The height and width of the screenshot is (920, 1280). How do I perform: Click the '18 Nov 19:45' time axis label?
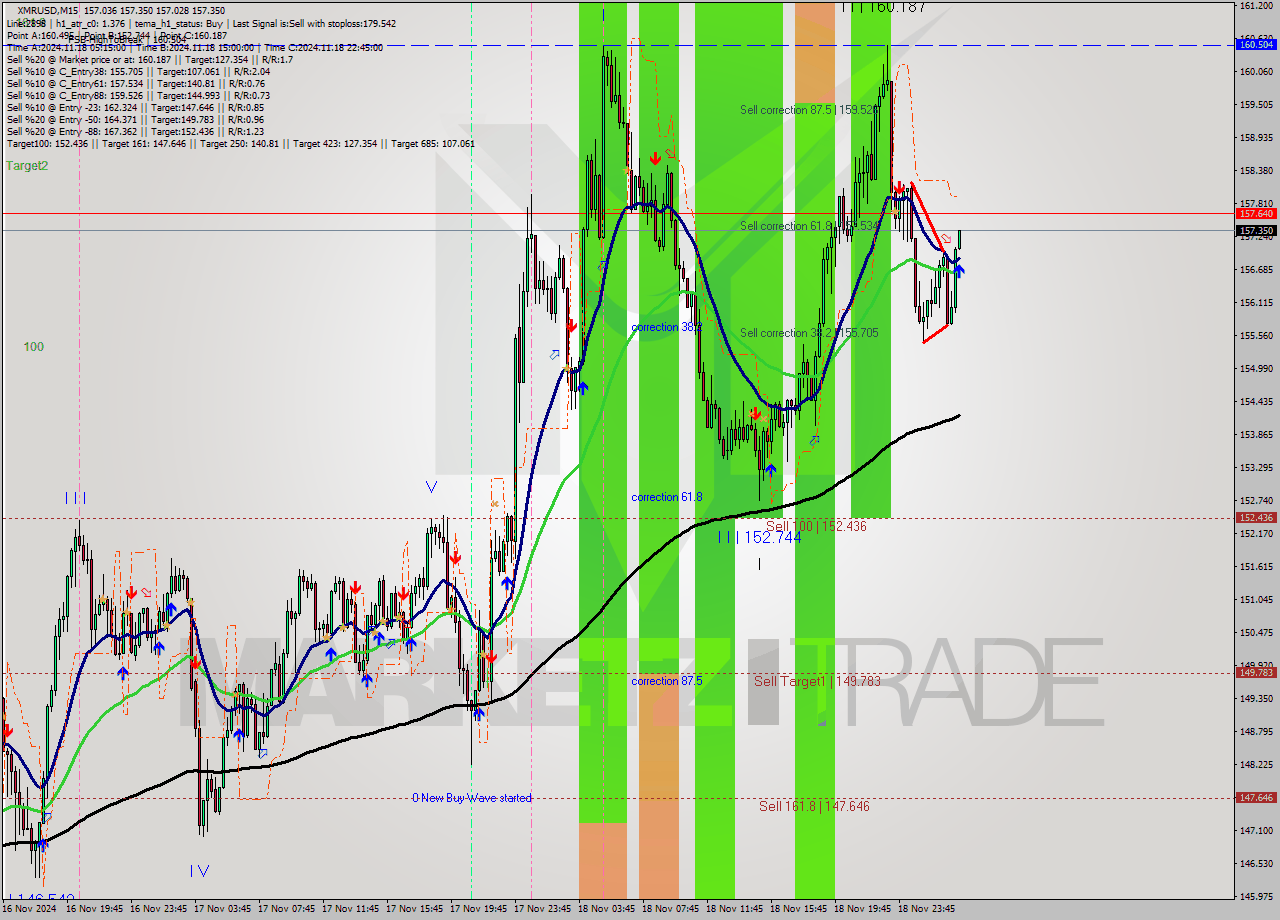pyautogui.click(x=863, y=910)
